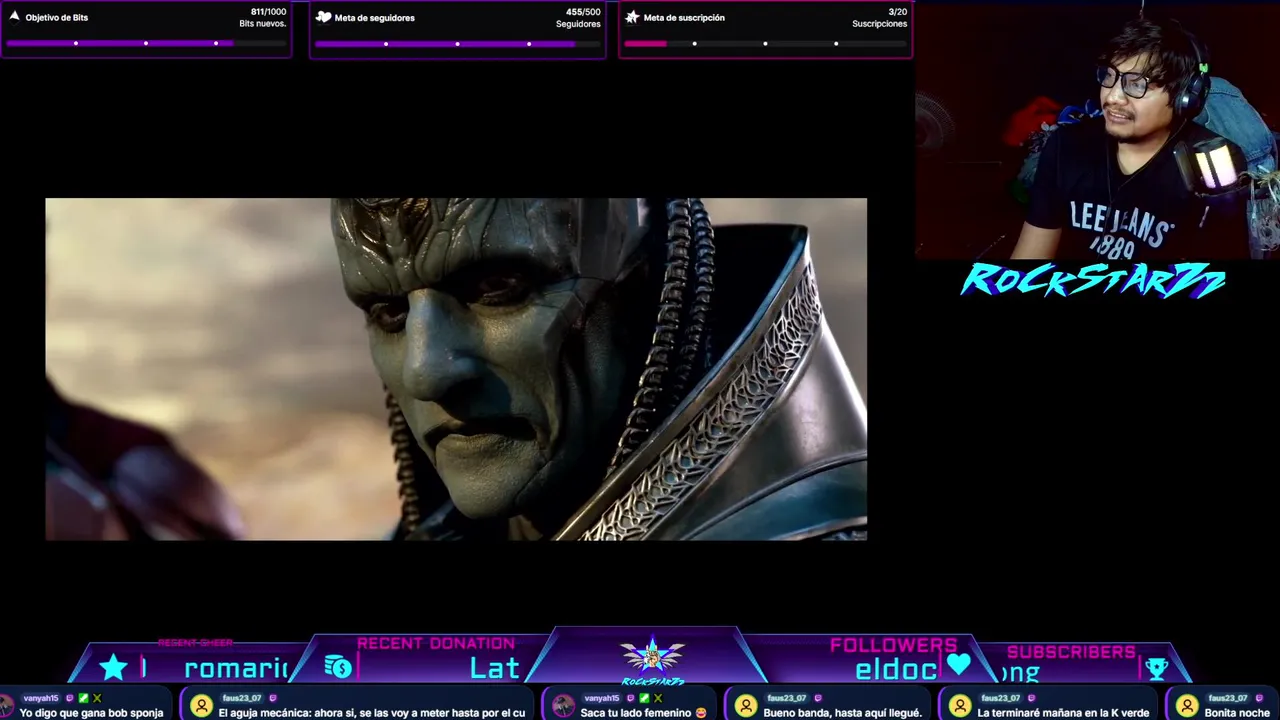Image resolution: width=1280 pixels, height=720 pixels.
Task: Click faus23_07's avatar beside the aguja mecánica message
Action: [201, 706]
